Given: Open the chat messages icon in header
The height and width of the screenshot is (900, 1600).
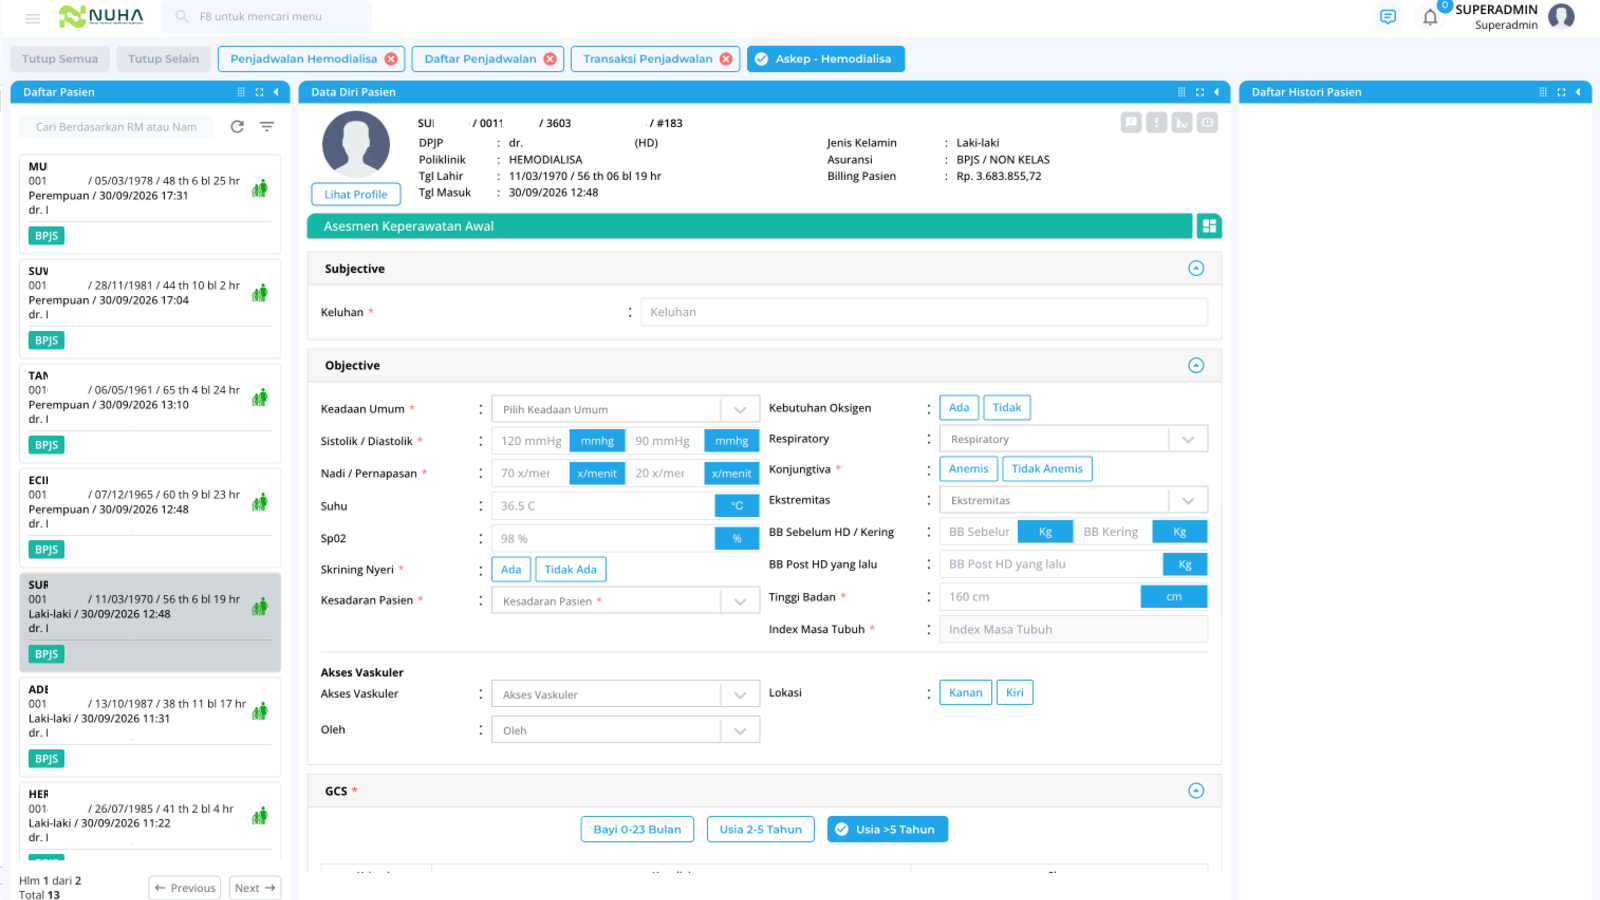Looking at the screenshot, I should tap(1388, 17).
